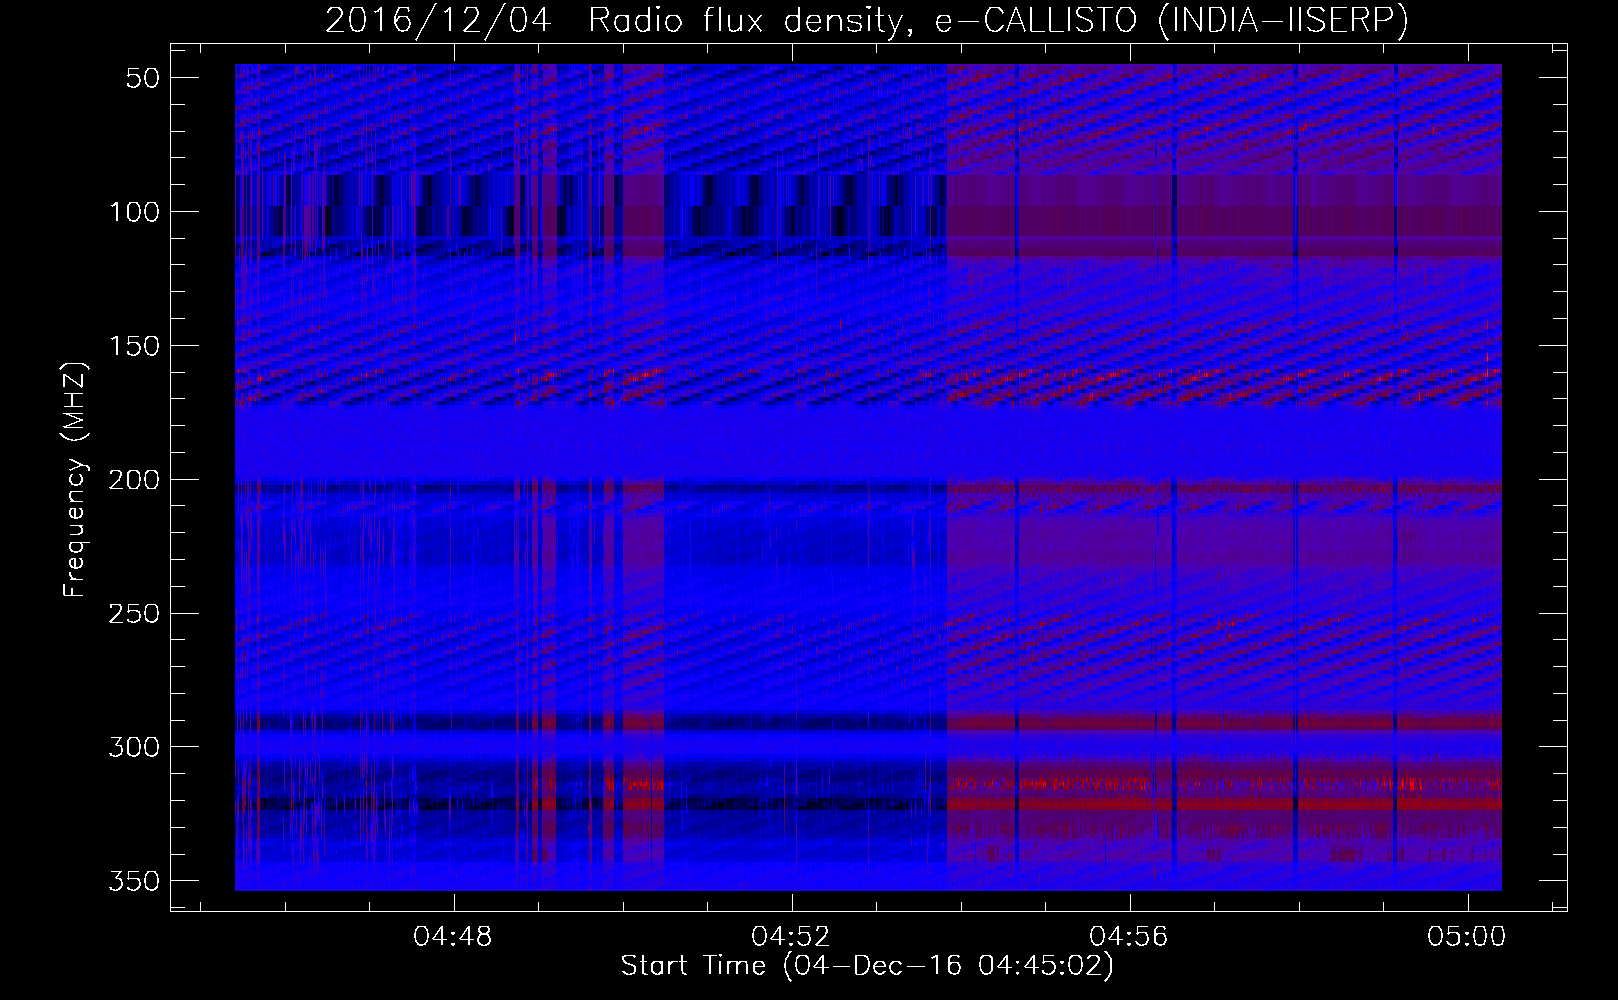Image resolution: width=1618 pixels, height=1000 pixels.
Task: Click the 300 frequency tick label
Action: (x=134, y=747)
